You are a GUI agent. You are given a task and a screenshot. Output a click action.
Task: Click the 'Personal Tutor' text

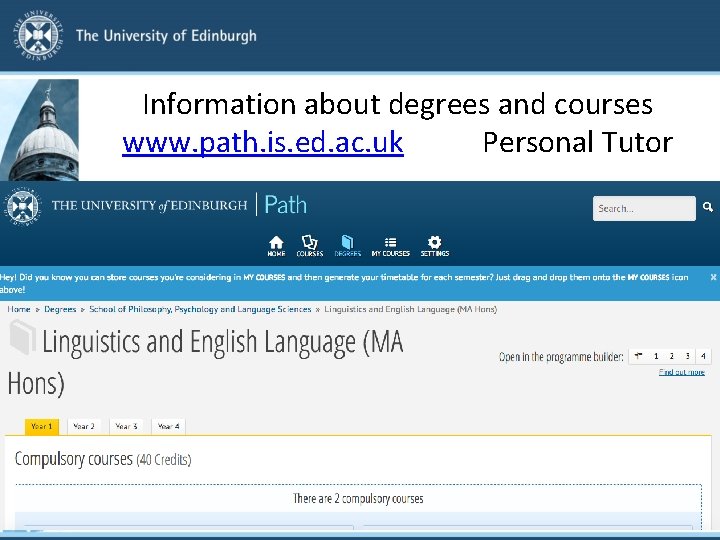[x=578, y=142]
